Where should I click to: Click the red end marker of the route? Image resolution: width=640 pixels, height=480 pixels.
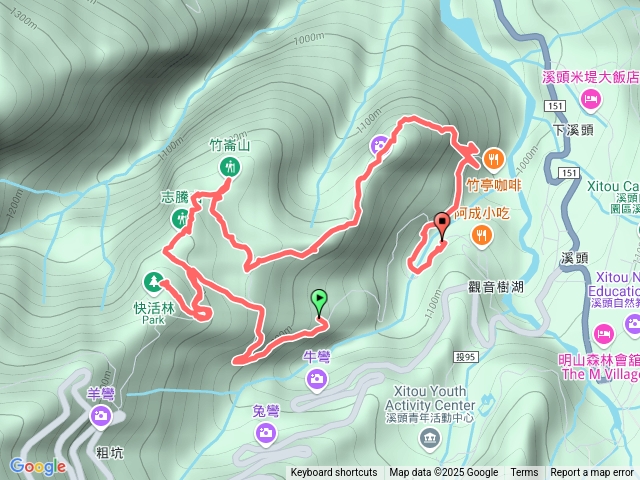point(442,226)
